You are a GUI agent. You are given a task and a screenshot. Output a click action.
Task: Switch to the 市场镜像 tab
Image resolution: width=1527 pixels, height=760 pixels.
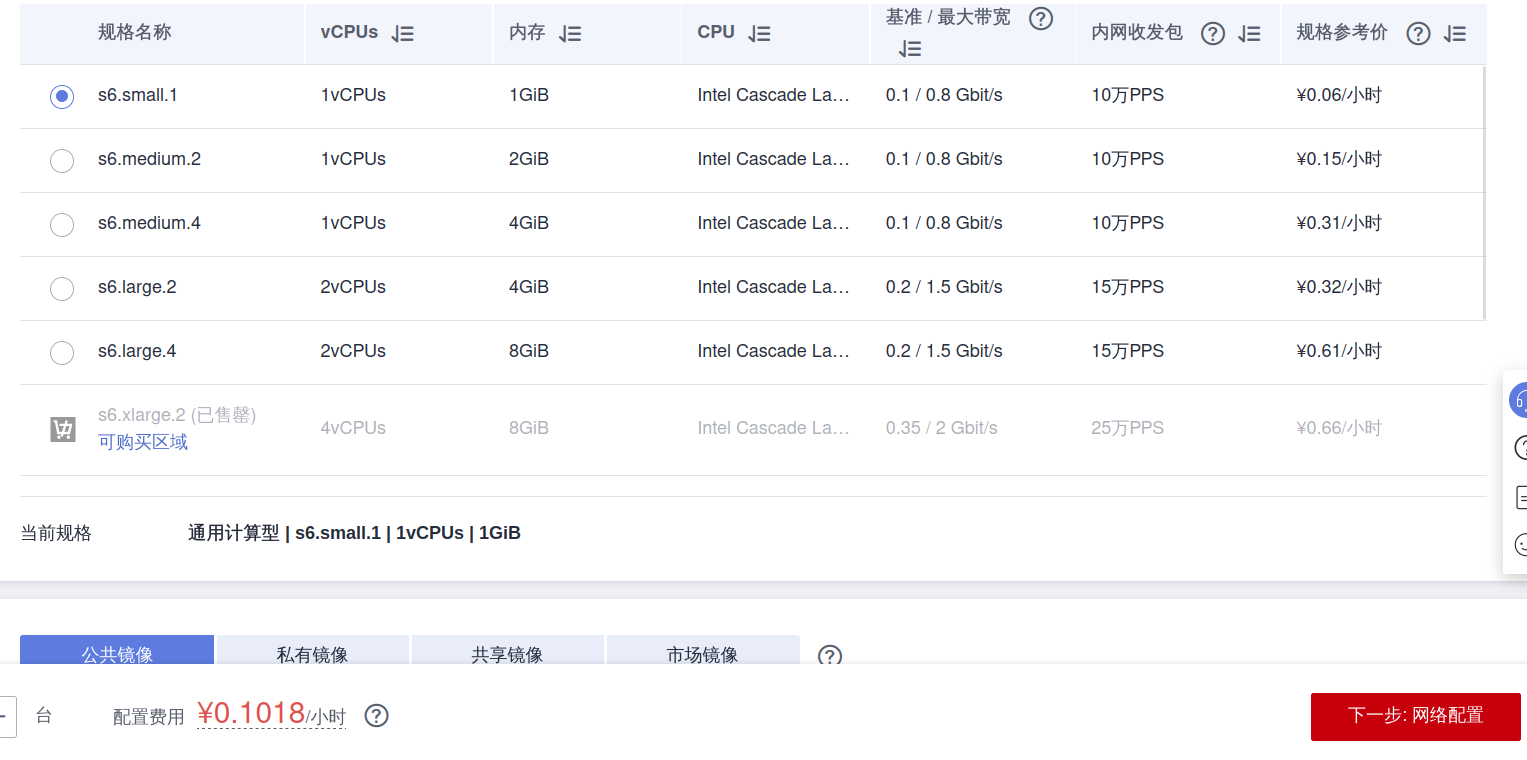coord(703,654)
